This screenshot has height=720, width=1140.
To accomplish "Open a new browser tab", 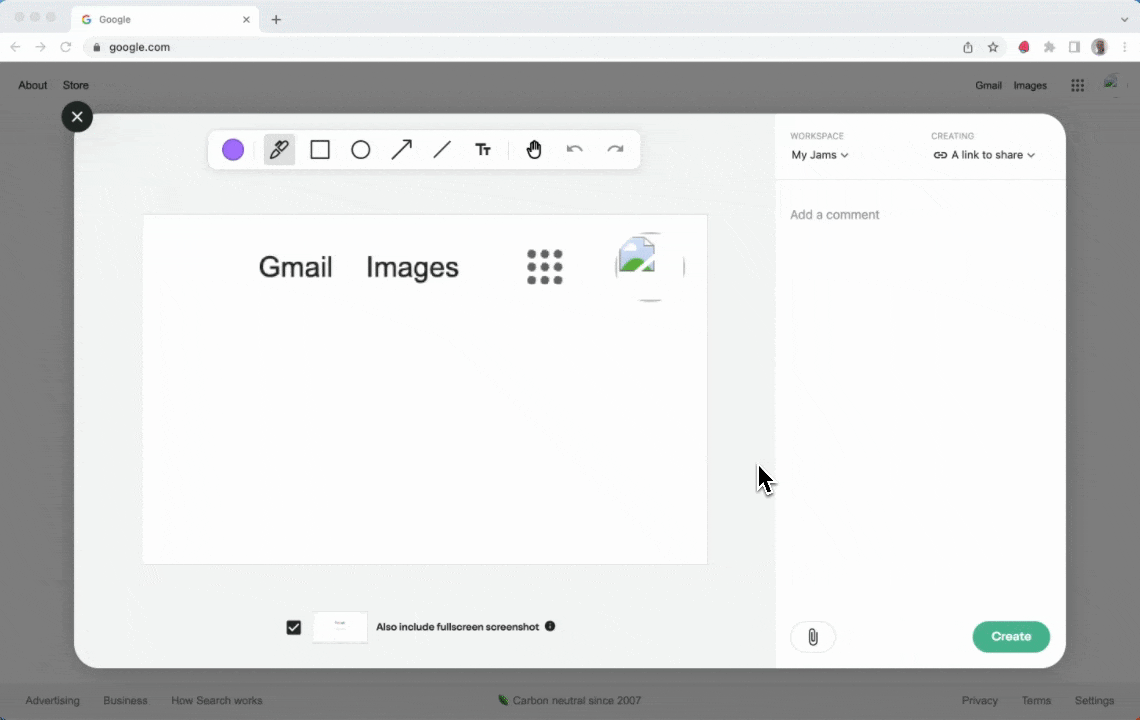I will pos(276,20).
